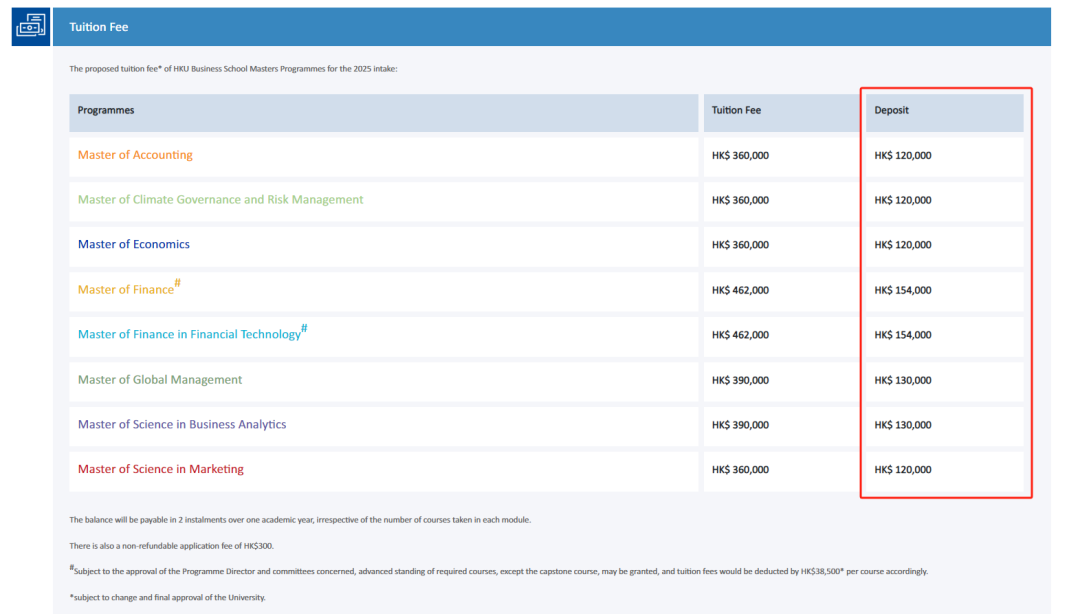Viewport: 1080px width, 614px height.
Task: Click the proposed tuition fee intro sentence
Action: point(233,69)
